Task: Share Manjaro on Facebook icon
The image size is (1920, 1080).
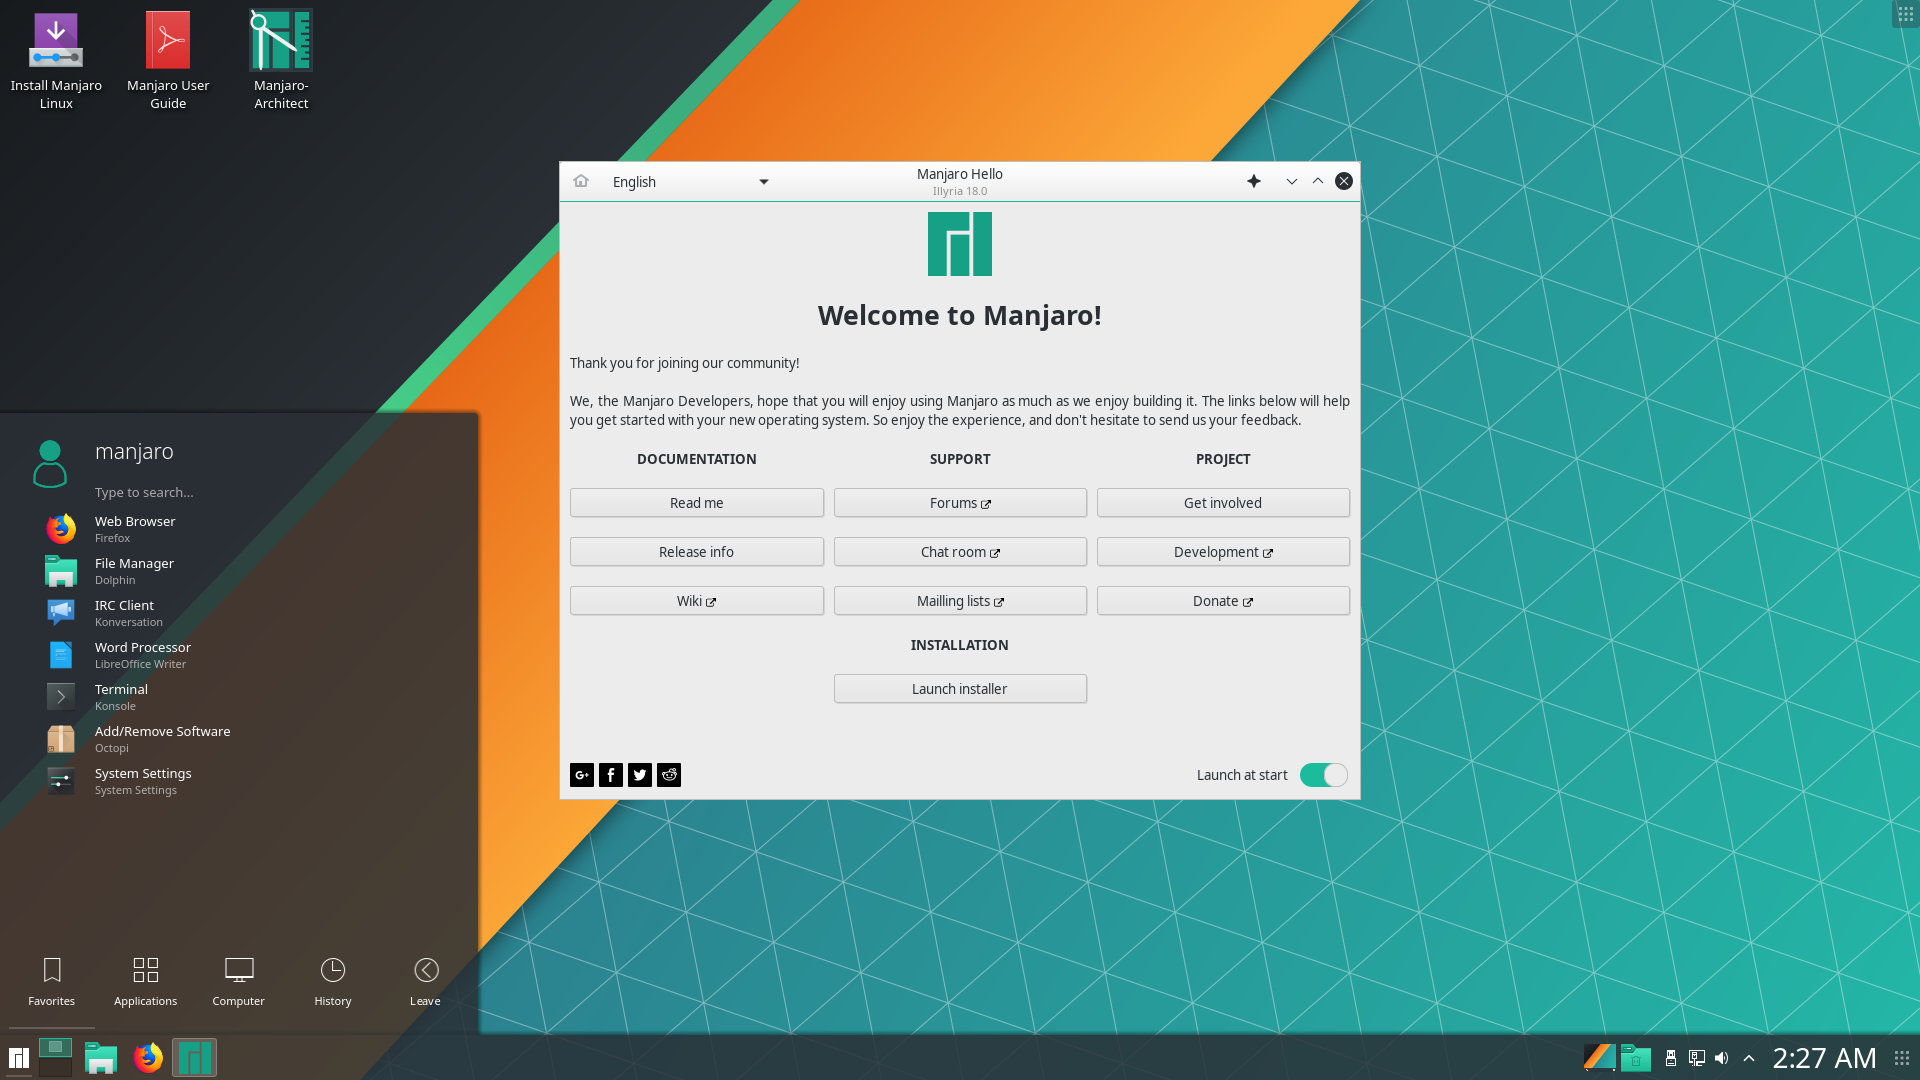Action: point(611,774)
